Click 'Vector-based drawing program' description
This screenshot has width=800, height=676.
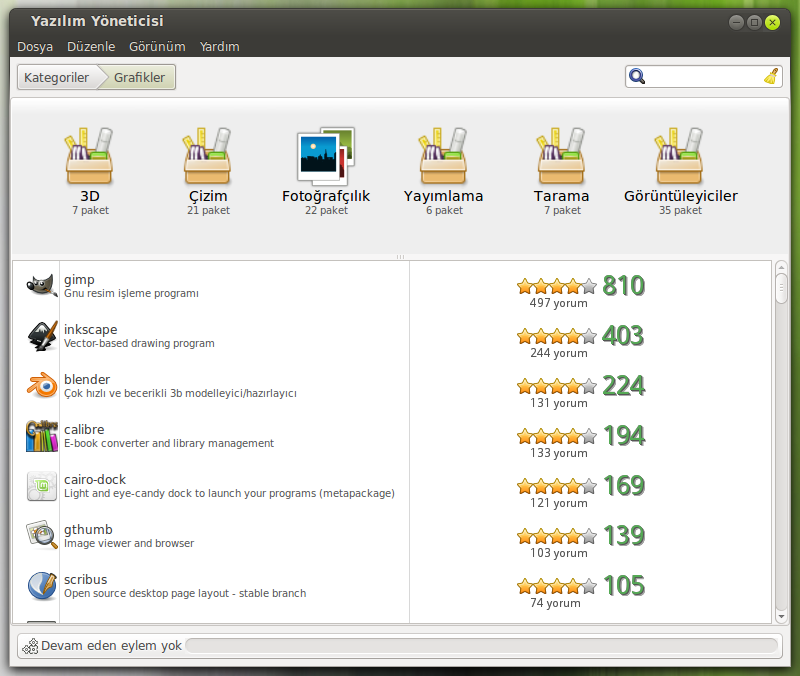point(139,343)
